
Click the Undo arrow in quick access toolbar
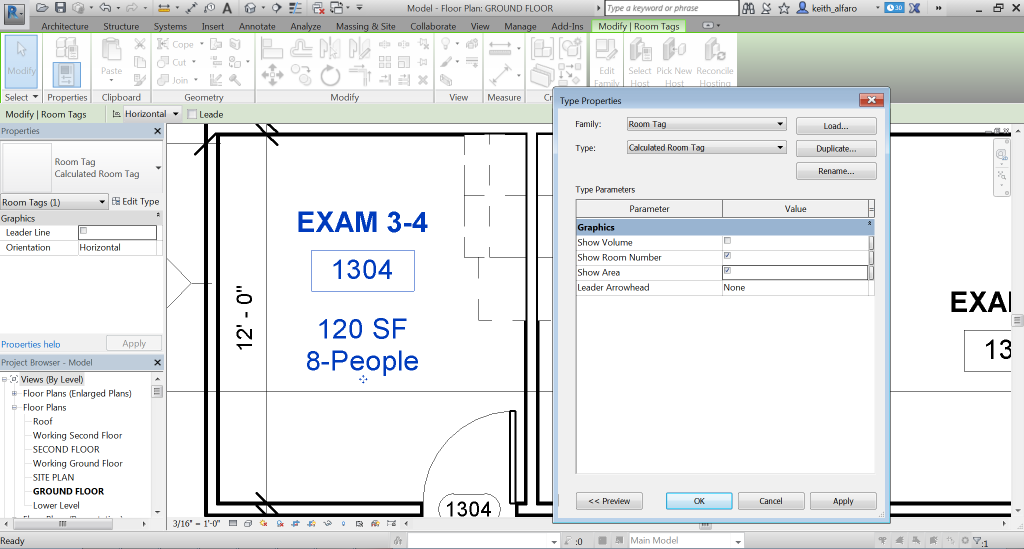[104, 8]
